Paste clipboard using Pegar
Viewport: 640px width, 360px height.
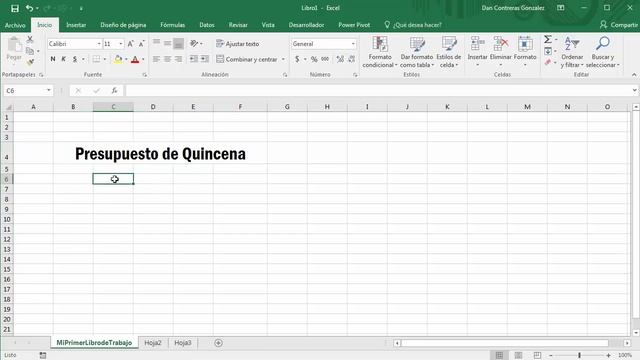click(14, 49)
